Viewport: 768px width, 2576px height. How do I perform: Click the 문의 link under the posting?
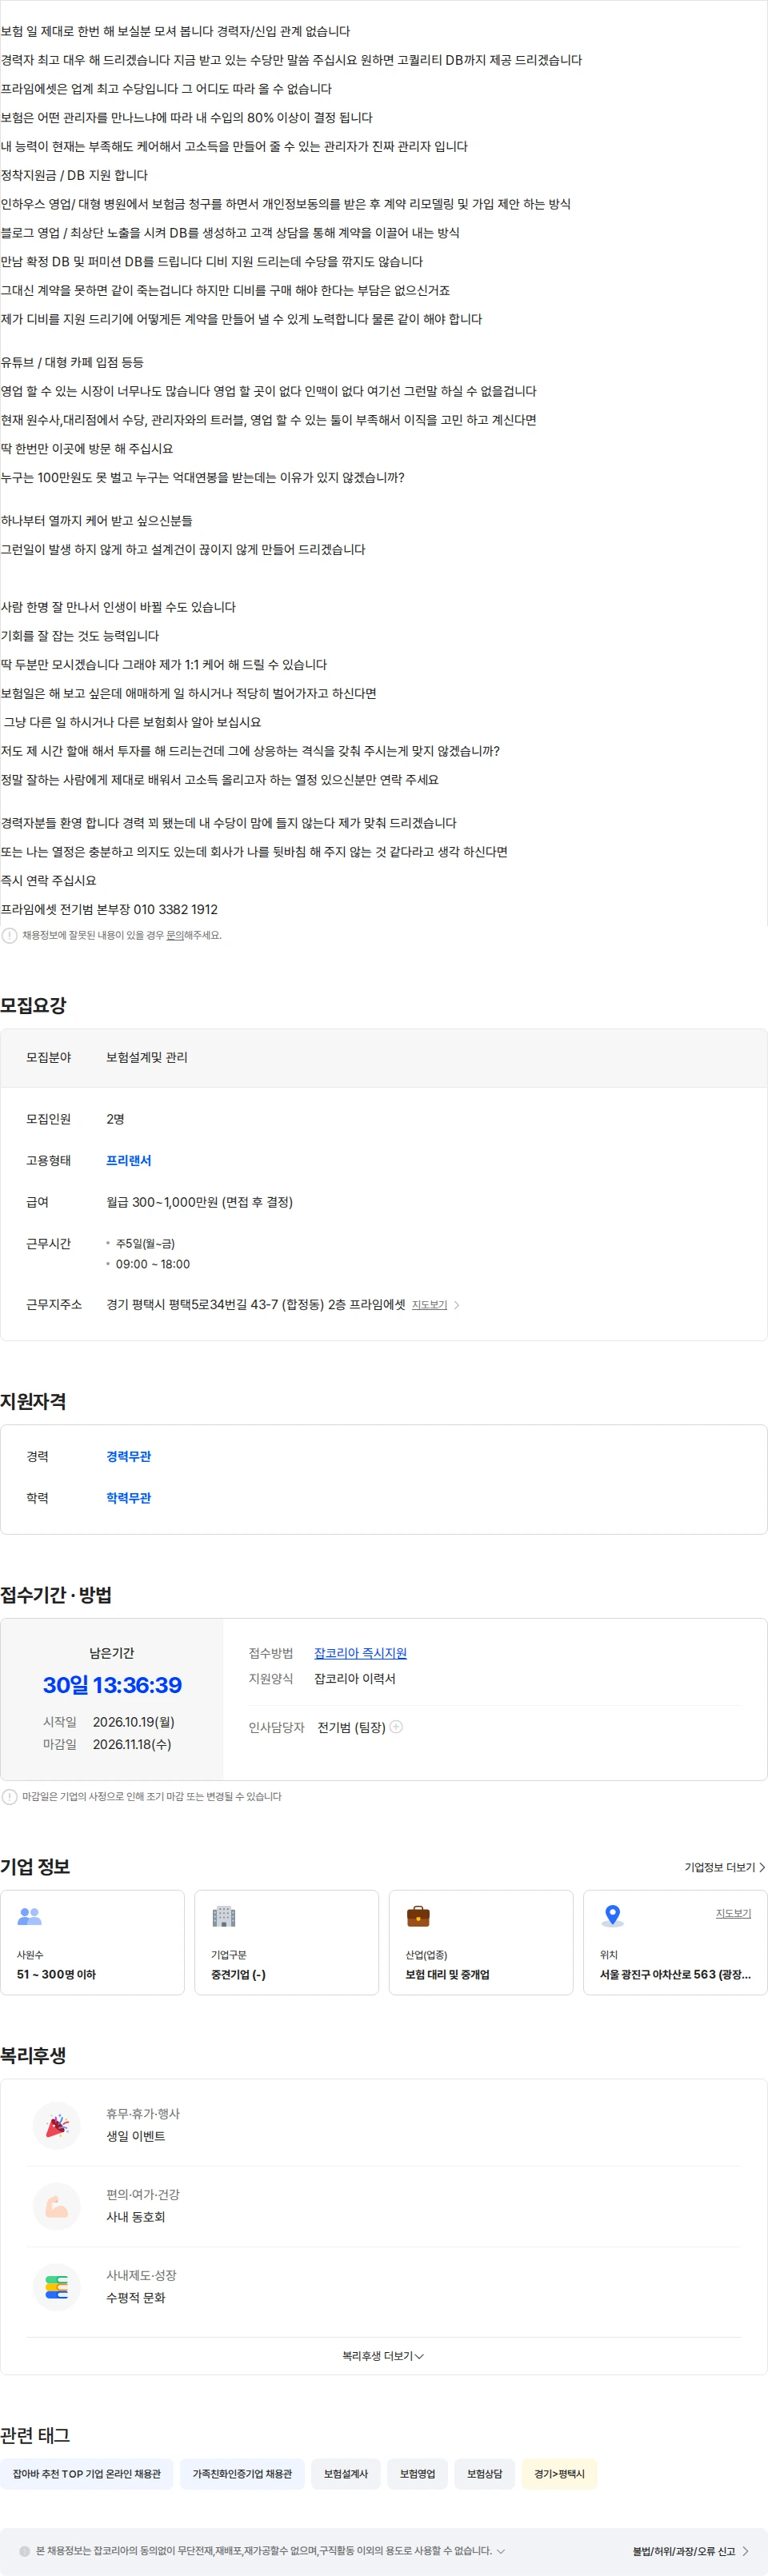(174, 935)
